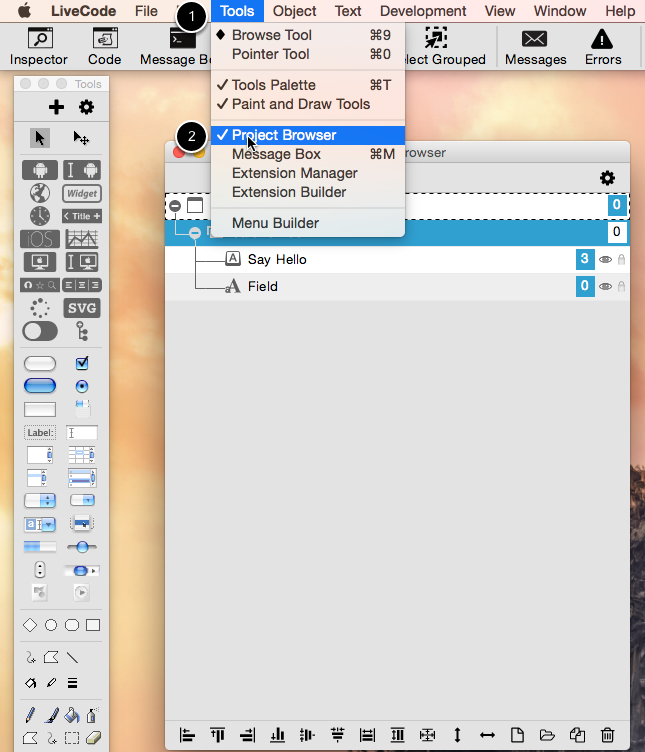Image resolution: width=645 pixels, height=752 pixels.
Task: Click Align Left in Project Browser footer
Action: (187, 735)
